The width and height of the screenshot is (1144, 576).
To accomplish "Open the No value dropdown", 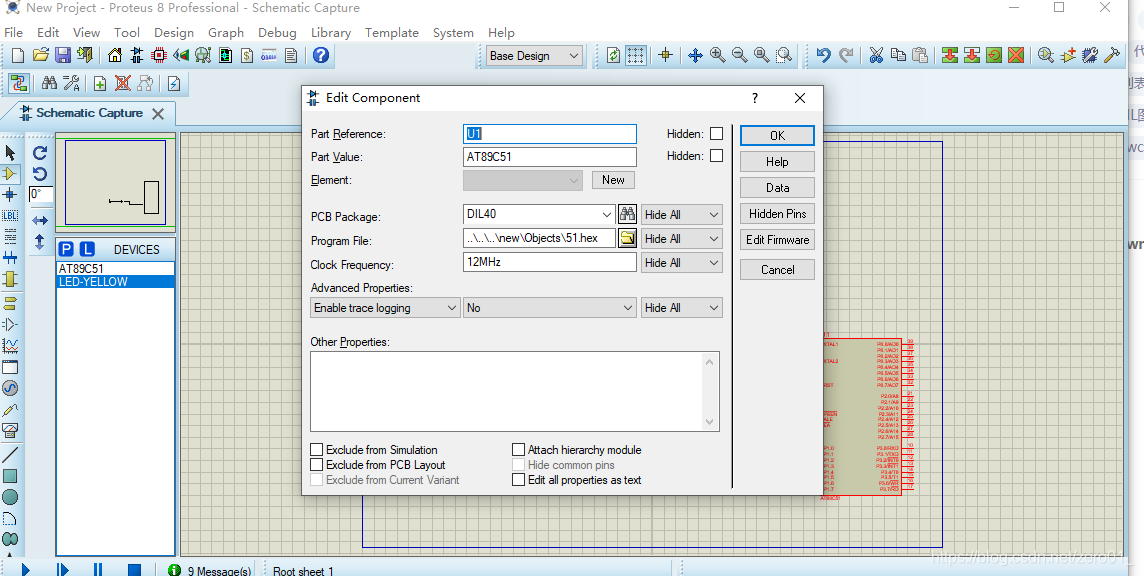I will pos(550,308).
